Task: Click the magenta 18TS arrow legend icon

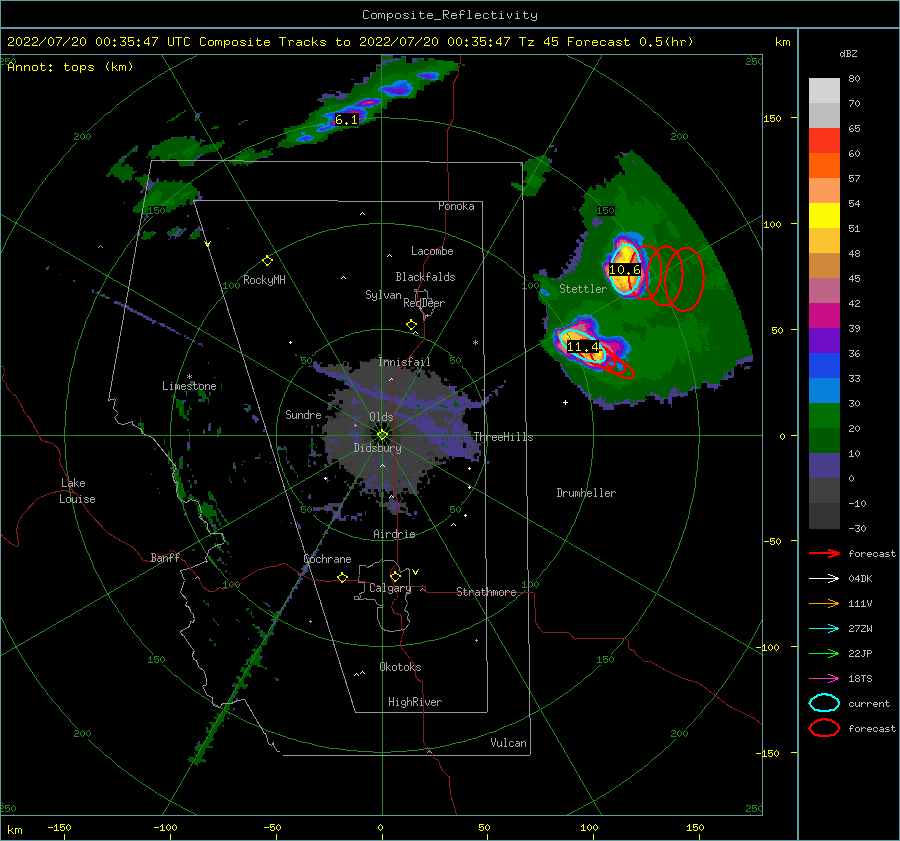Action: point(824,679)
